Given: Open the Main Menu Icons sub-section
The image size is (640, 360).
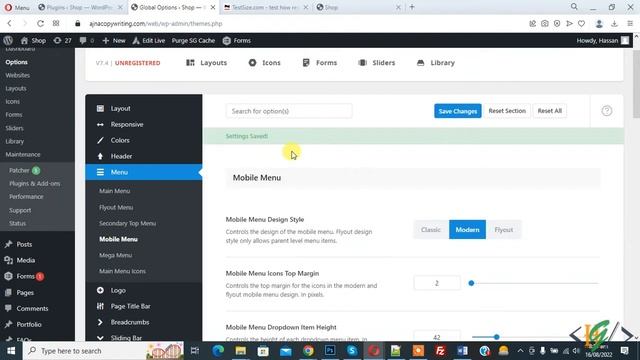Looking at the screenshot, I should pyautogui.click(x=122, y=271).
